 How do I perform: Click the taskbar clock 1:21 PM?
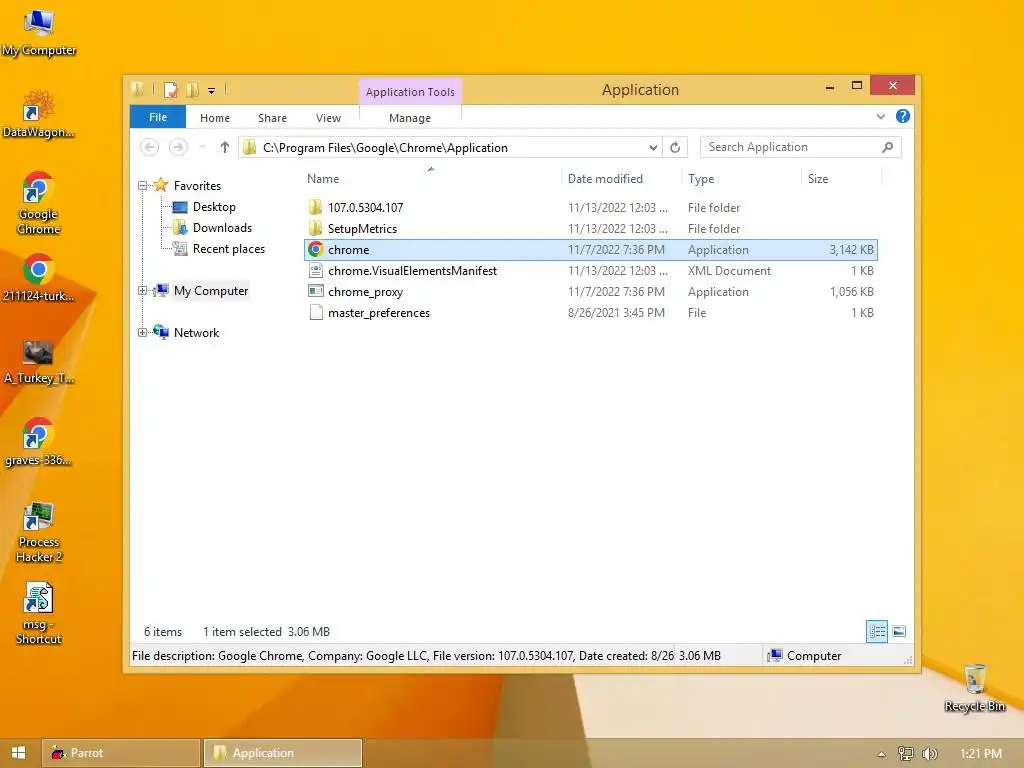click(981, 754)
